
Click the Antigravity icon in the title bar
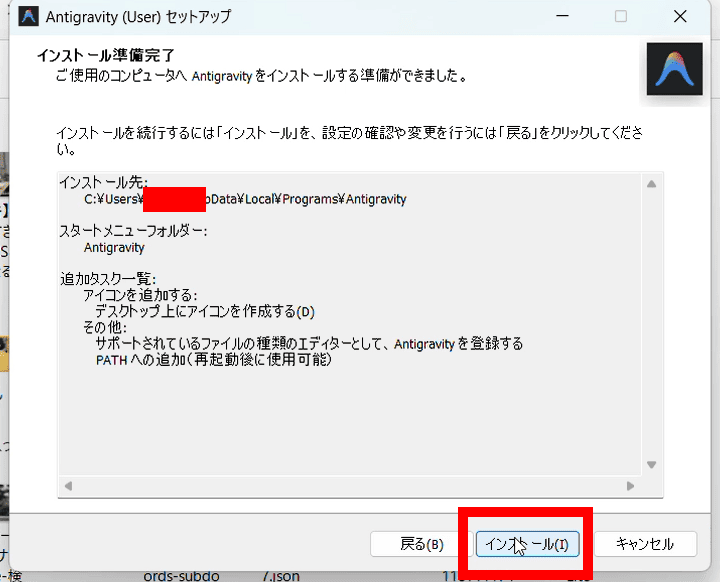[29, 17]
